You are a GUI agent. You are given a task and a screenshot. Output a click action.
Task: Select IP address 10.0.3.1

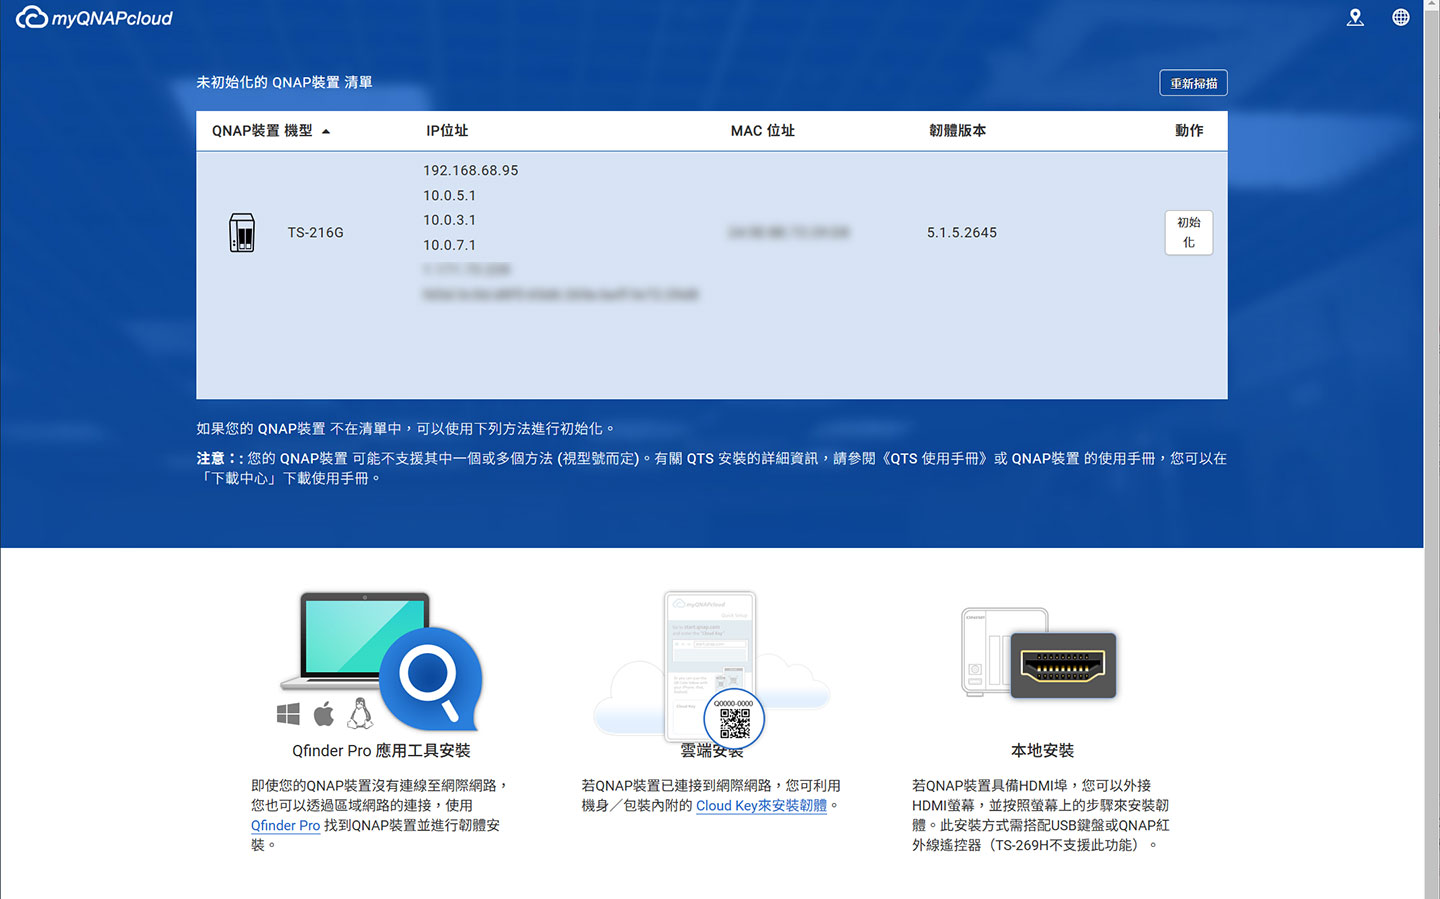449,220
